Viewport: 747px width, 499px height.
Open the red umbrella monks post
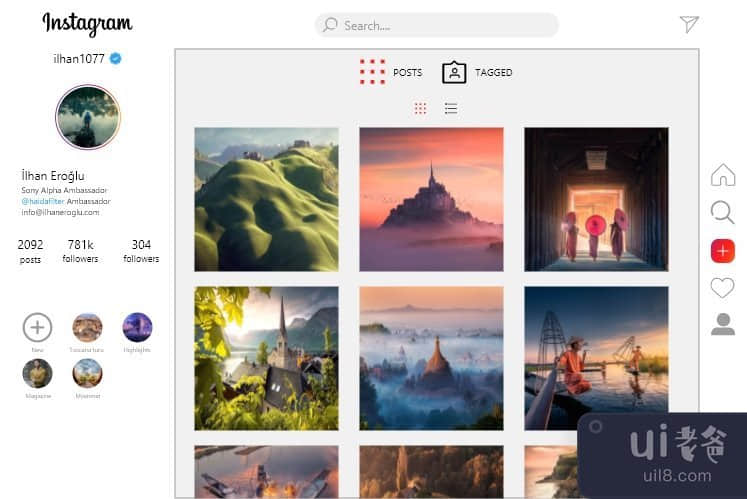[596, 199]
